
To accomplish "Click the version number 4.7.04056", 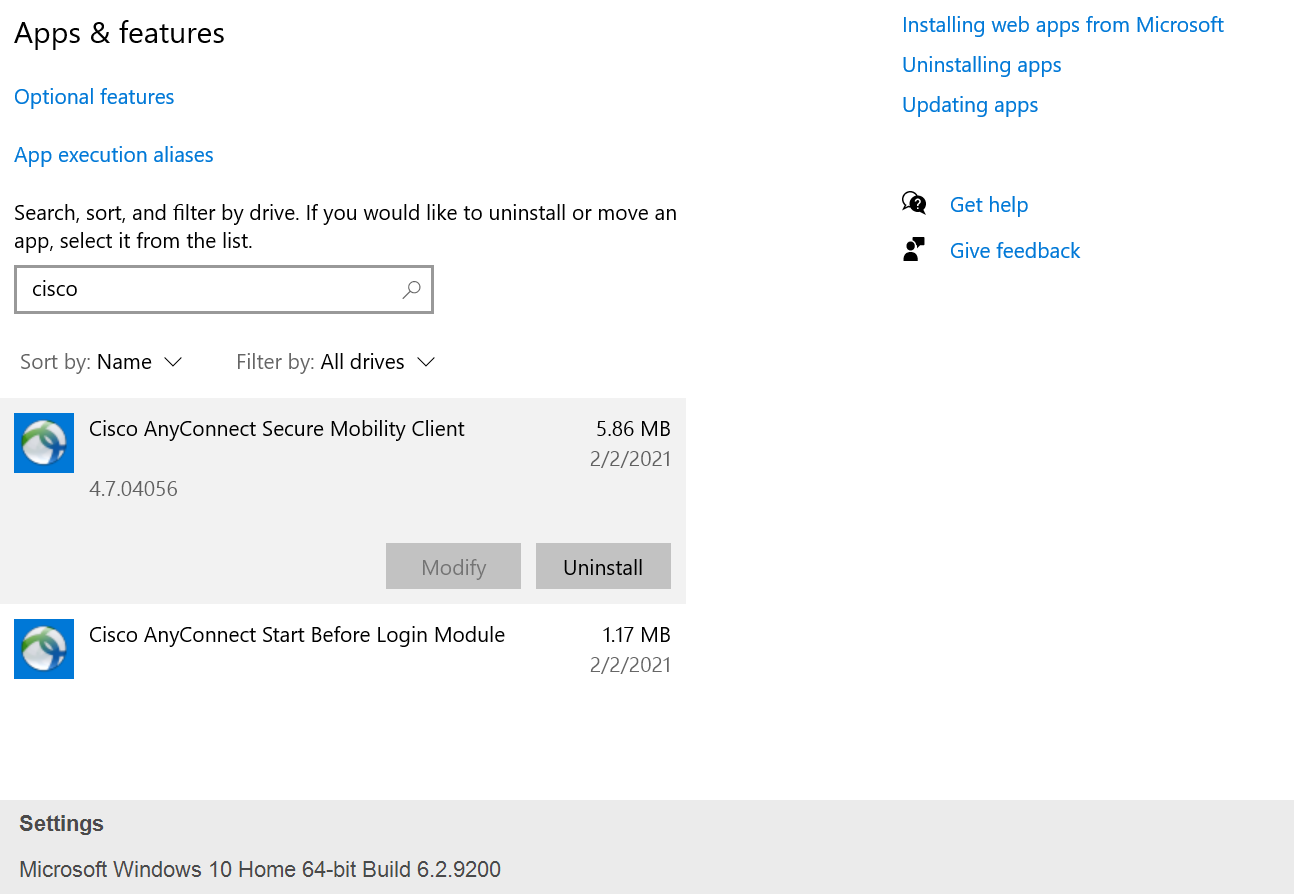I will tap(133, 489).
